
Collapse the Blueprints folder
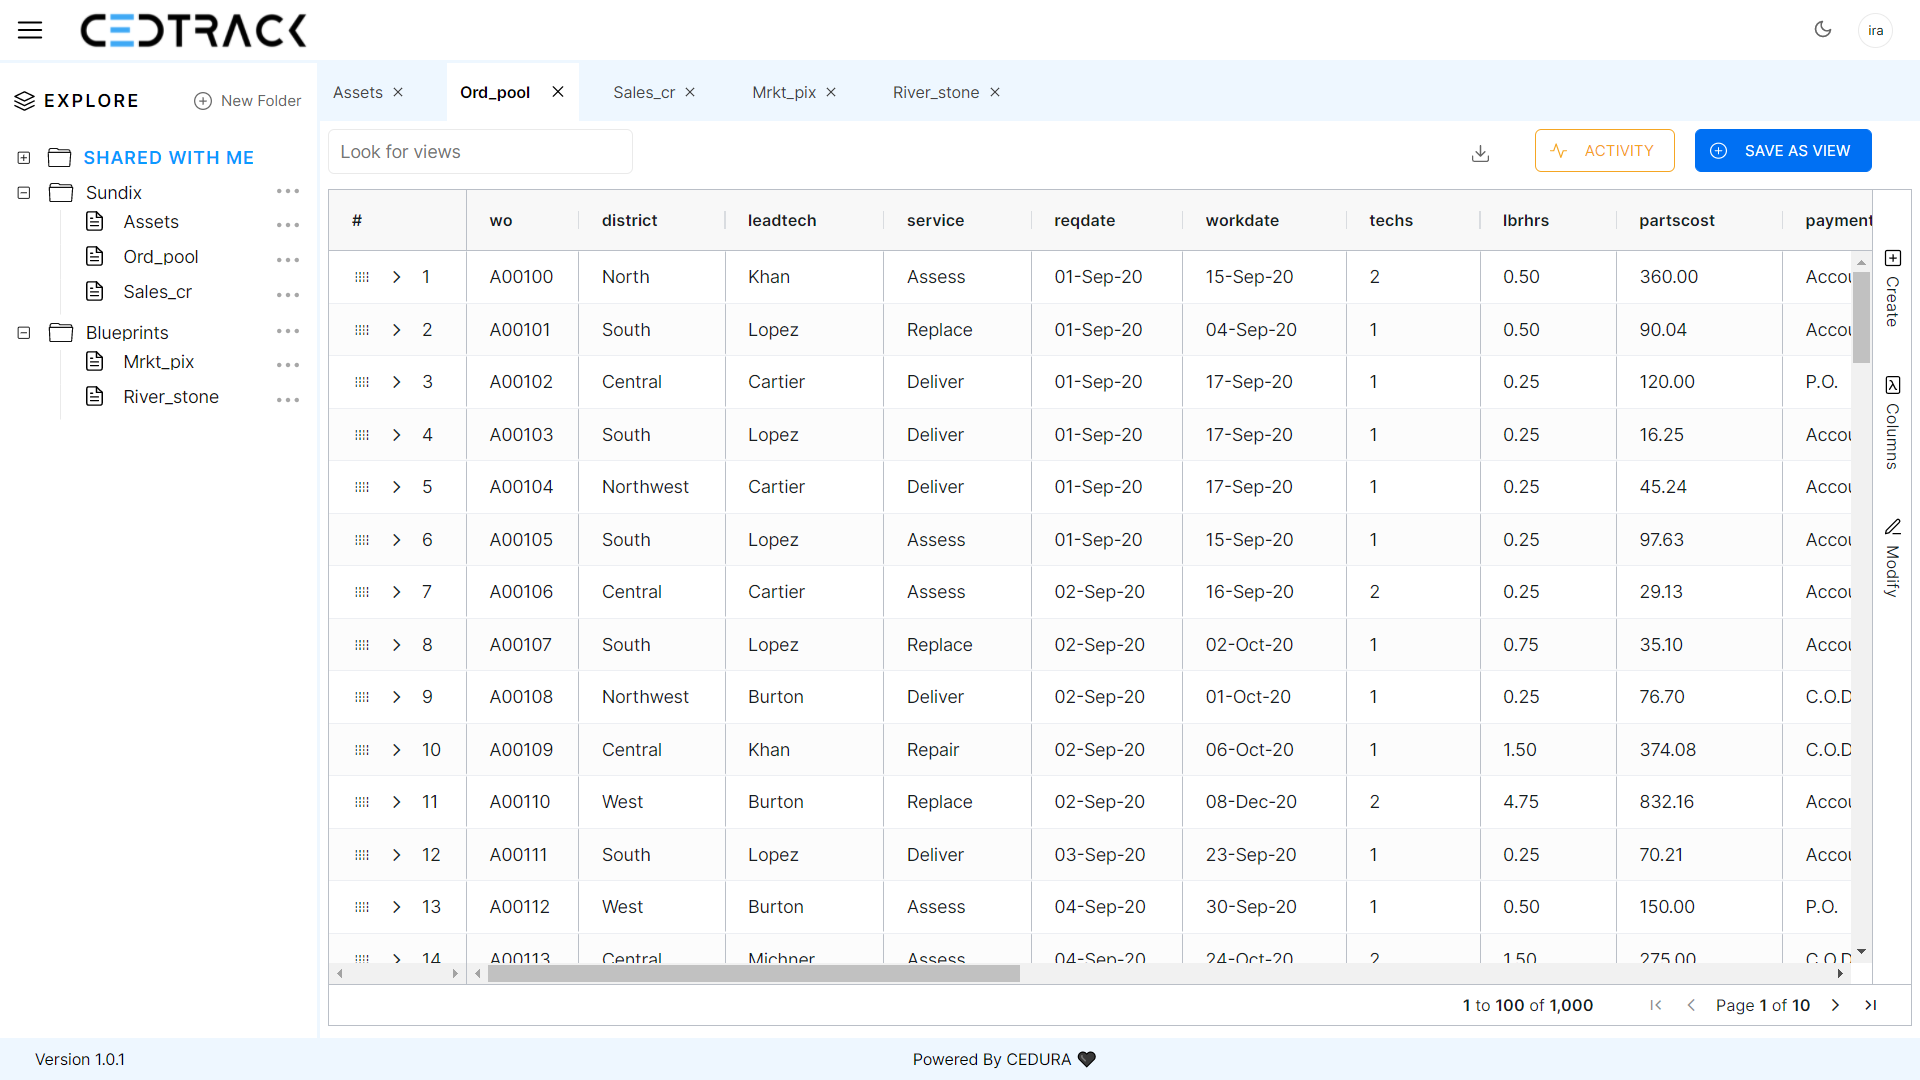point(24,333)
